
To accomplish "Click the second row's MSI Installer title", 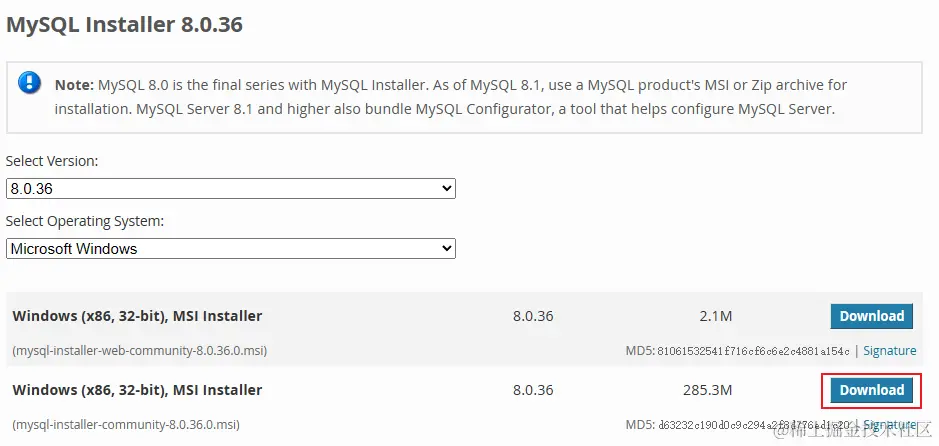I will 137,390.
